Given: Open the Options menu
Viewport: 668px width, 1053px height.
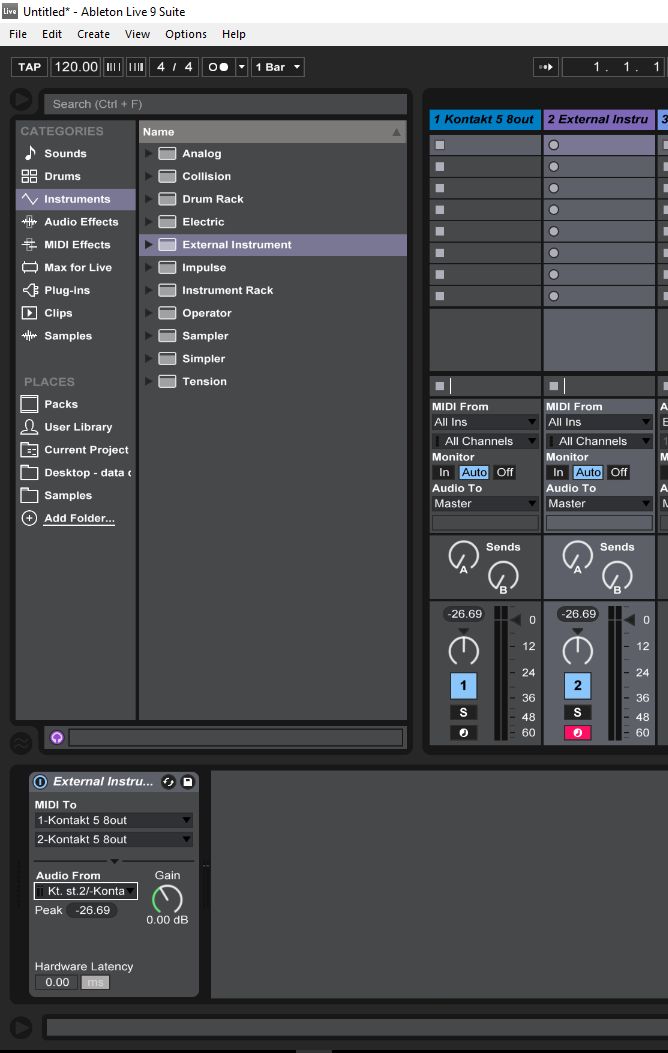Looking at the screenshot, I should 186,34.
